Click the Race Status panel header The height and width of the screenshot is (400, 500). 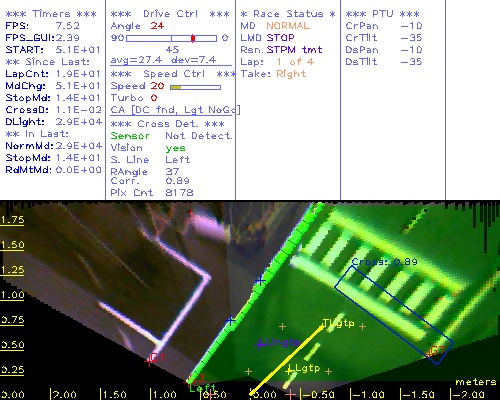[x=288, y=14]
